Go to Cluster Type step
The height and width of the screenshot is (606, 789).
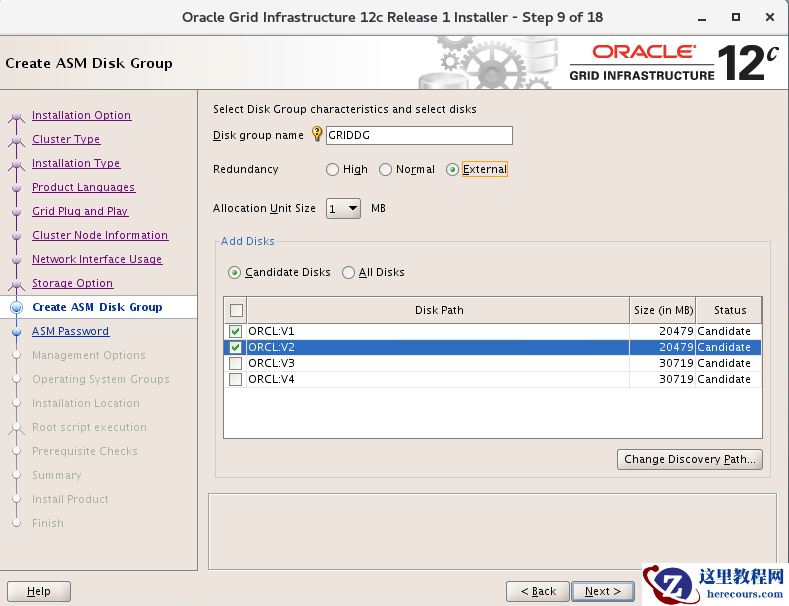66,139
